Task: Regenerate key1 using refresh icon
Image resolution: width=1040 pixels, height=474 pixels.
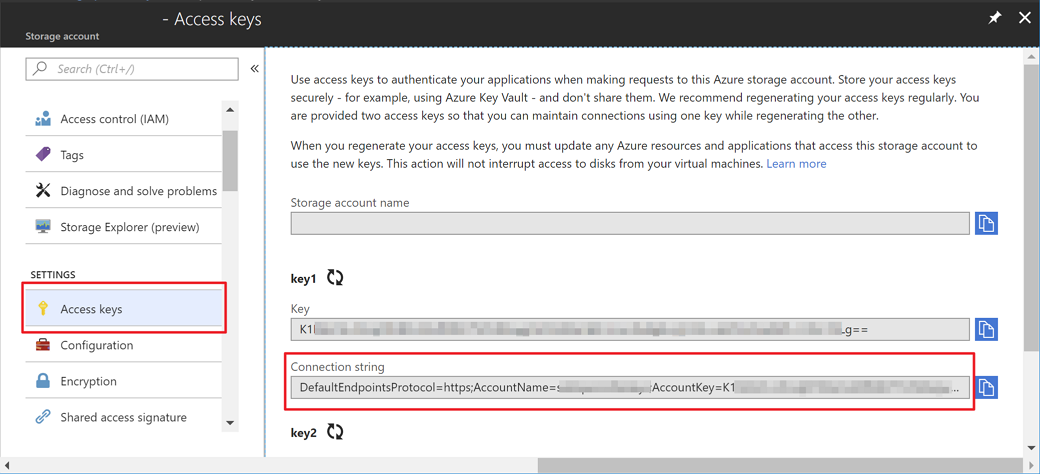Action: point(335,279)
